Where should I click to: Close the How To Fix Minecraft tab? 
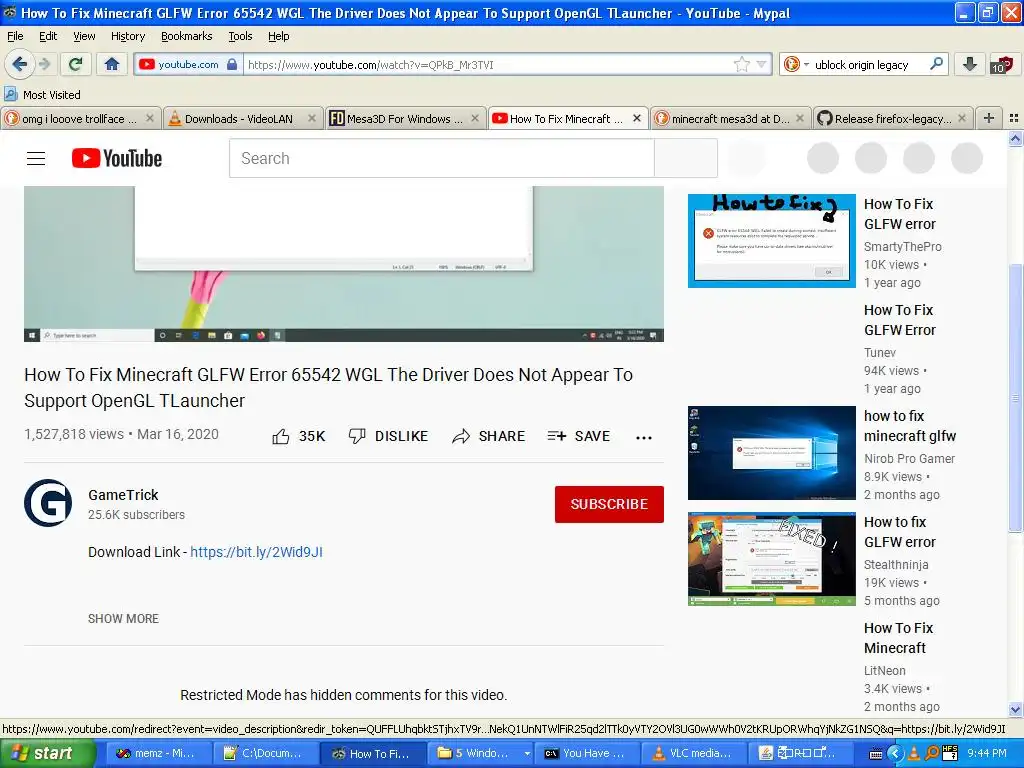[x=637, y=118]
